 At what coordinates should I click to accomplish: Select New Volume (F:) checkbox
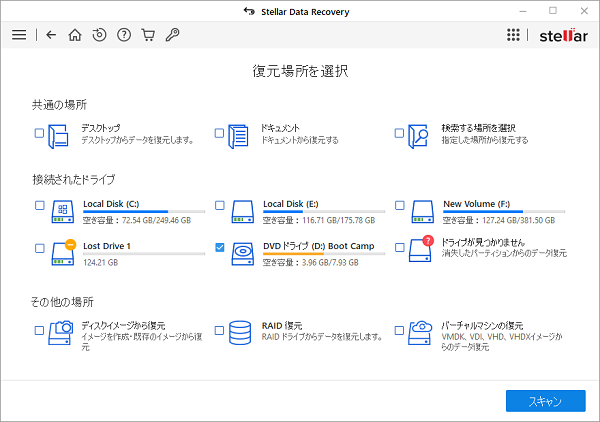click(400, 205)
